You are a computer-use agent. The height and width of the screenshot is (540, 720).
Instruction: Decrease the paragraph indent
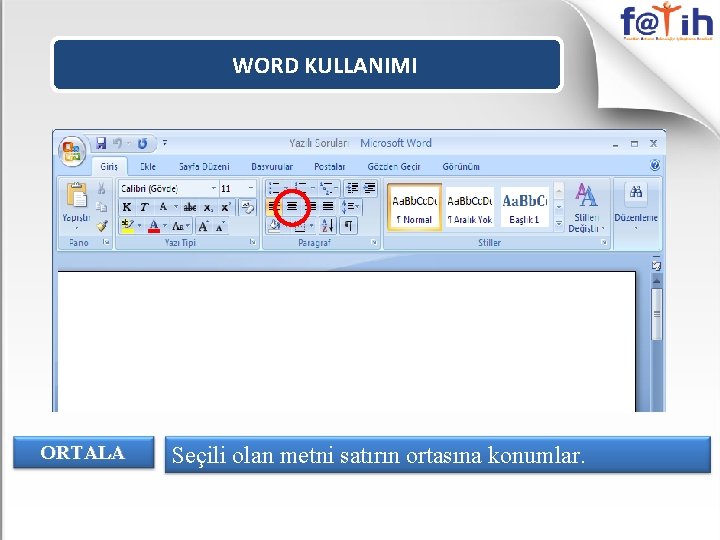tap(352, 188)
